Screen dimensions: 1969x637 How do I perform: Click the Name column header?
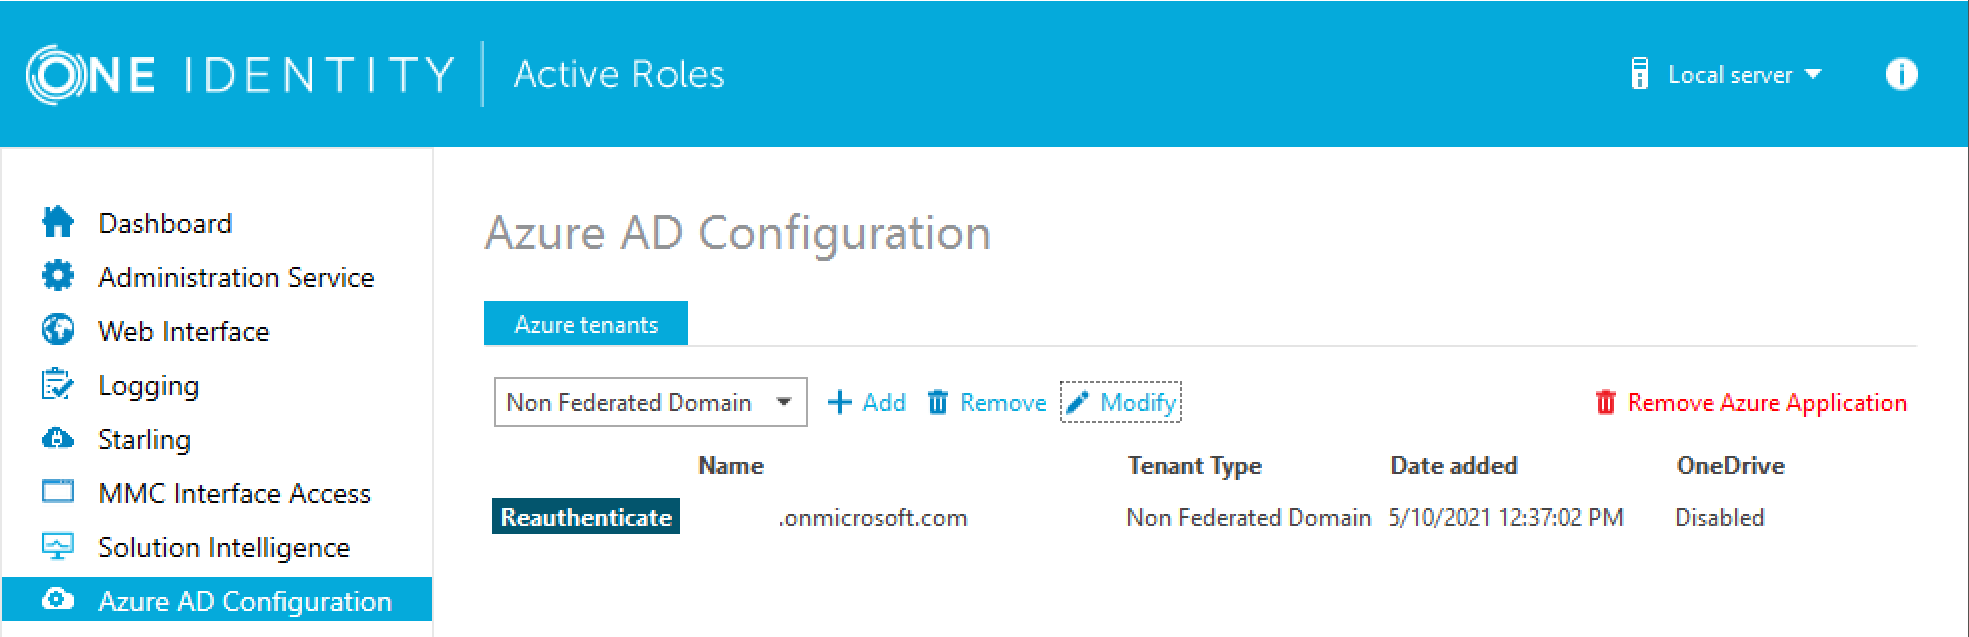[731, 465]
